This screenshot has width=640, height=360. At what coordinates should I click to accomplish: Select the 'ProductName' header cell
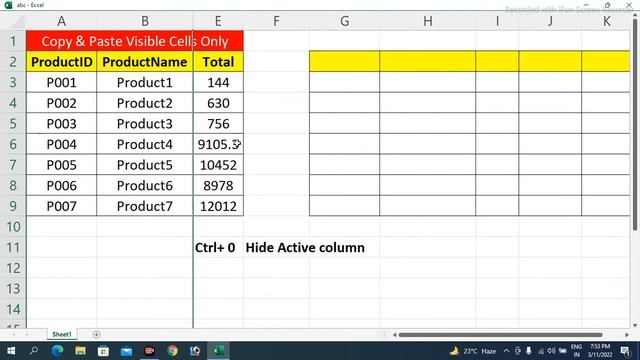point(144,62)
